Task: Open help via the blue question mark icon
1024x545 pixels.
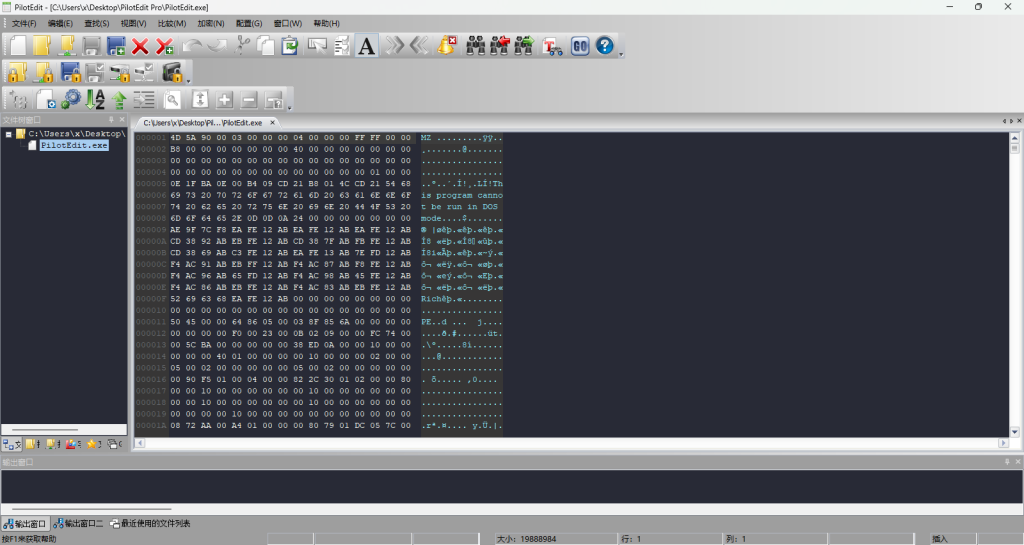Action: coord(605,46)
